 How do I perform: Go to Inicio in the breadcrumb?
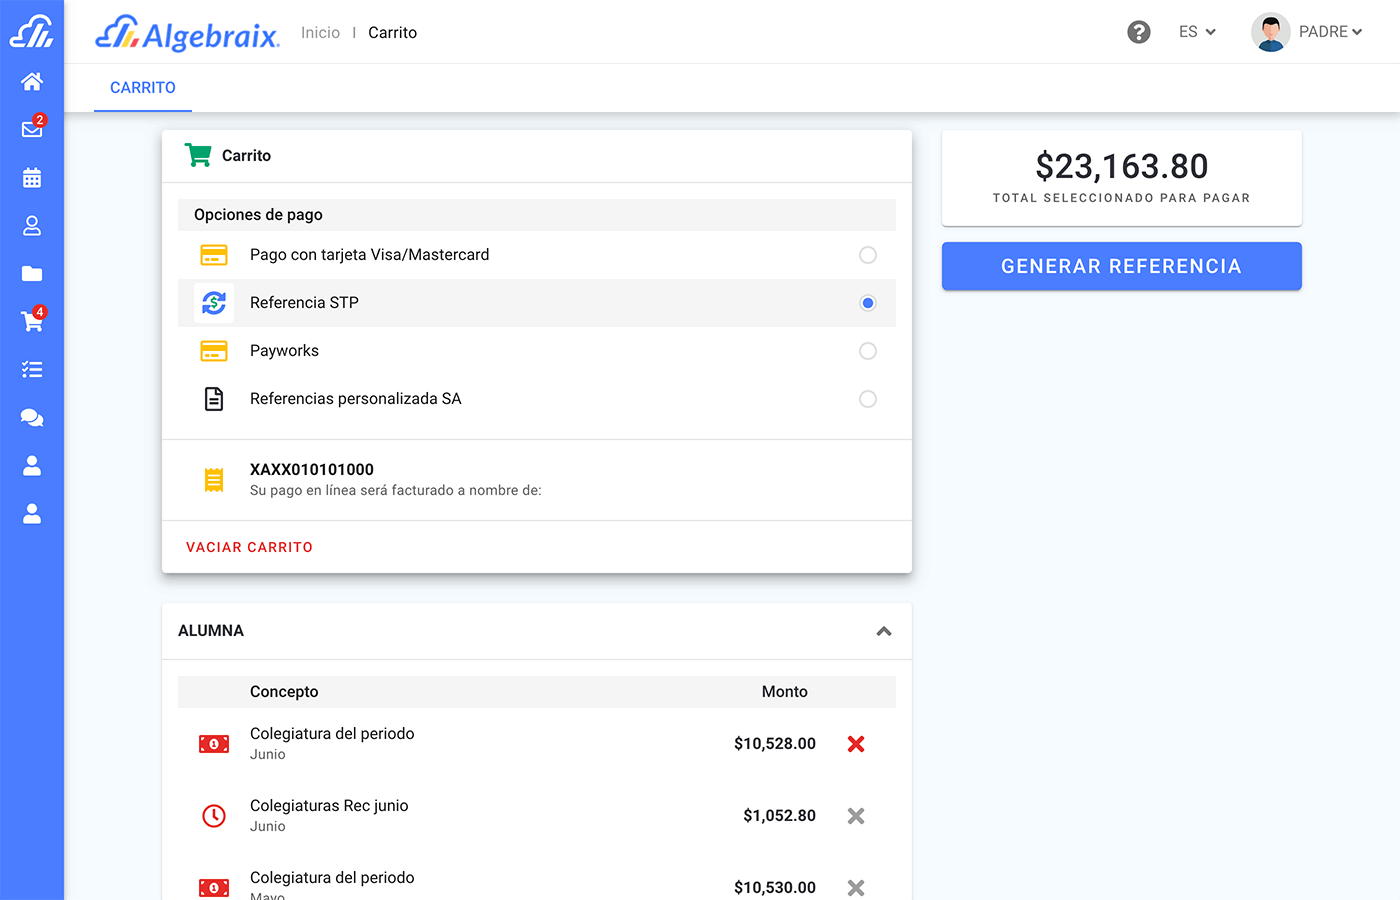pos(320,33)
